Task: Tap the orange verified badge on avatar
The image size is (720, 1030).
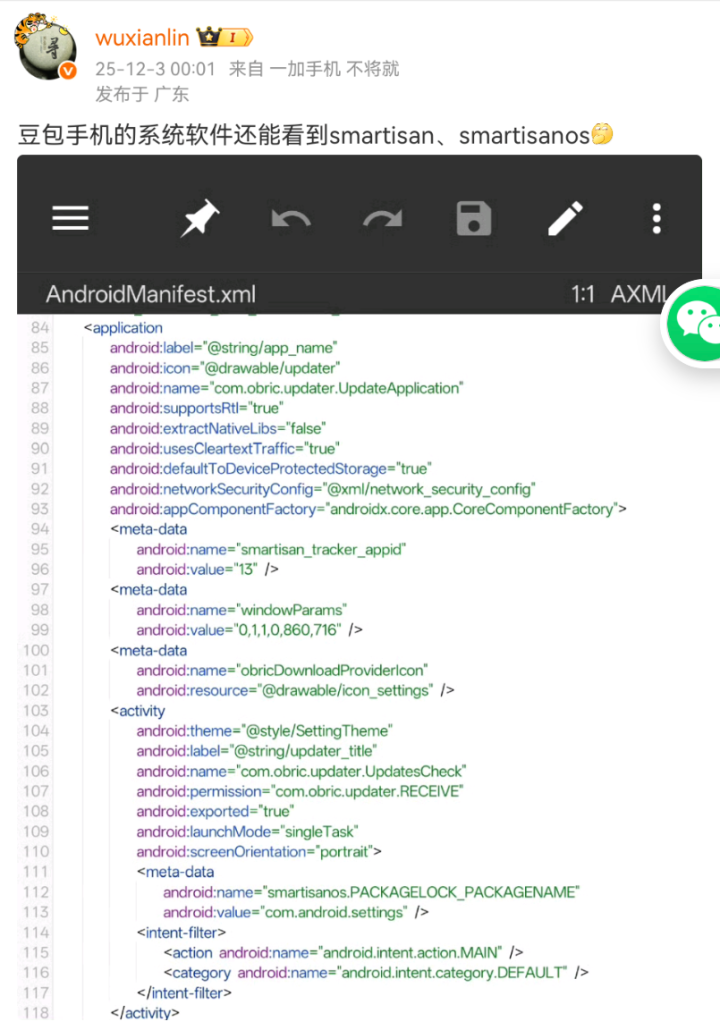Action: 68,71
